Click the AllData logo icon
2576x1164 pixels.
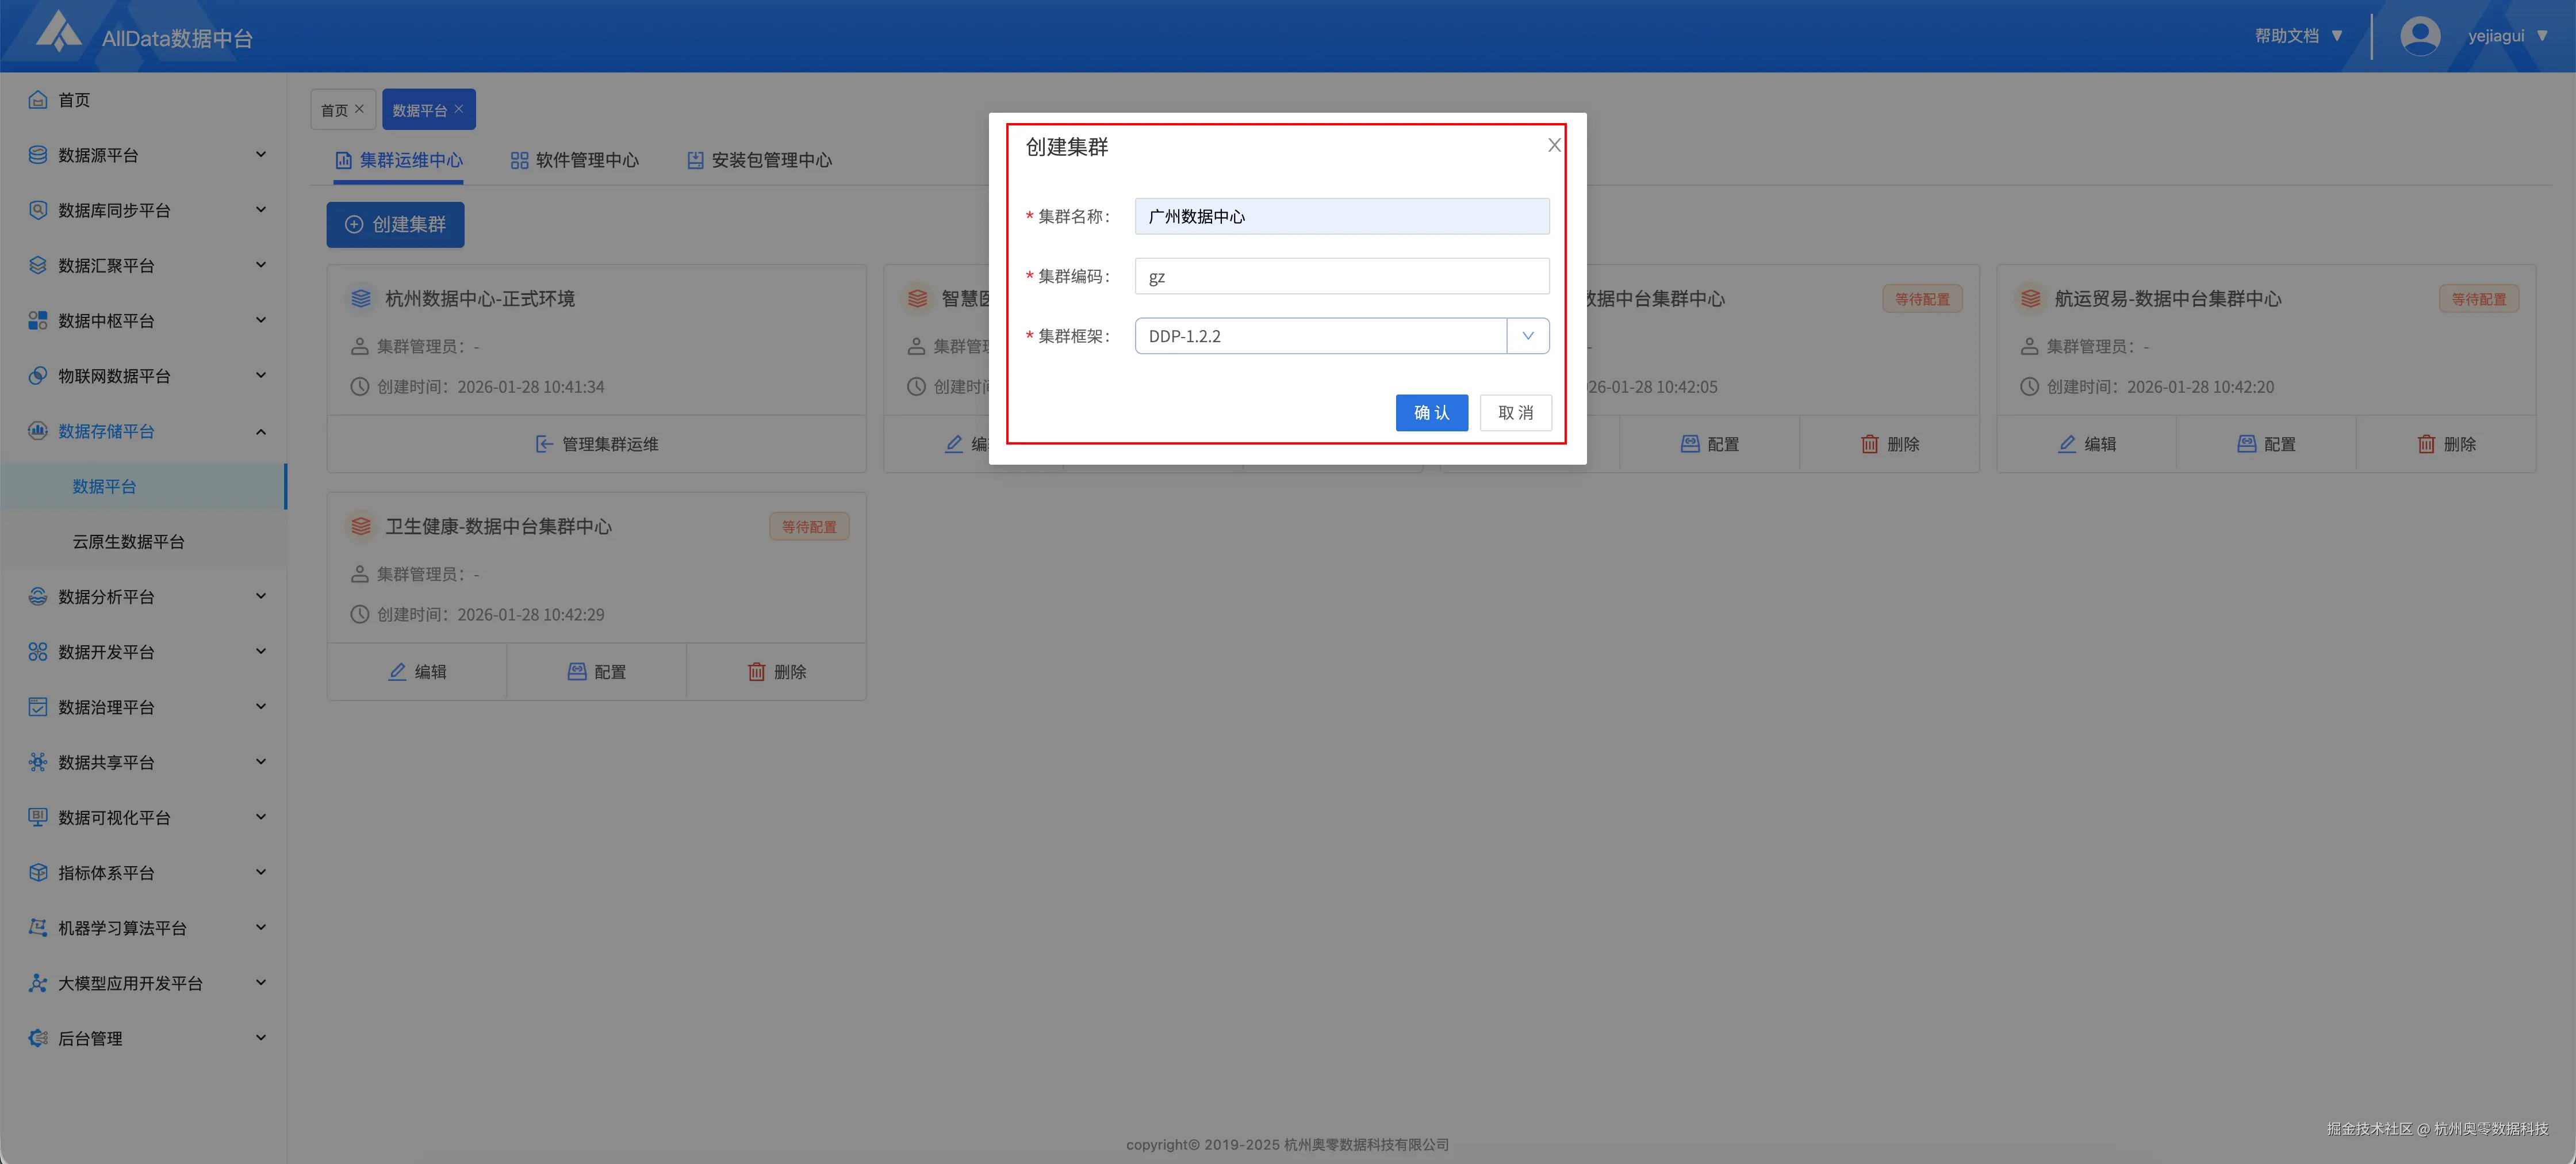pyautogui.click(x=58, y=32)
